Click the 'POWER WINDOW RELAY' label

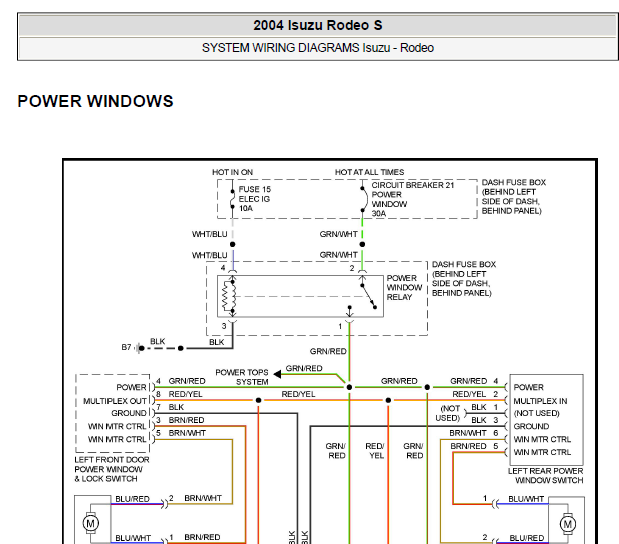[x=404, y=287]
